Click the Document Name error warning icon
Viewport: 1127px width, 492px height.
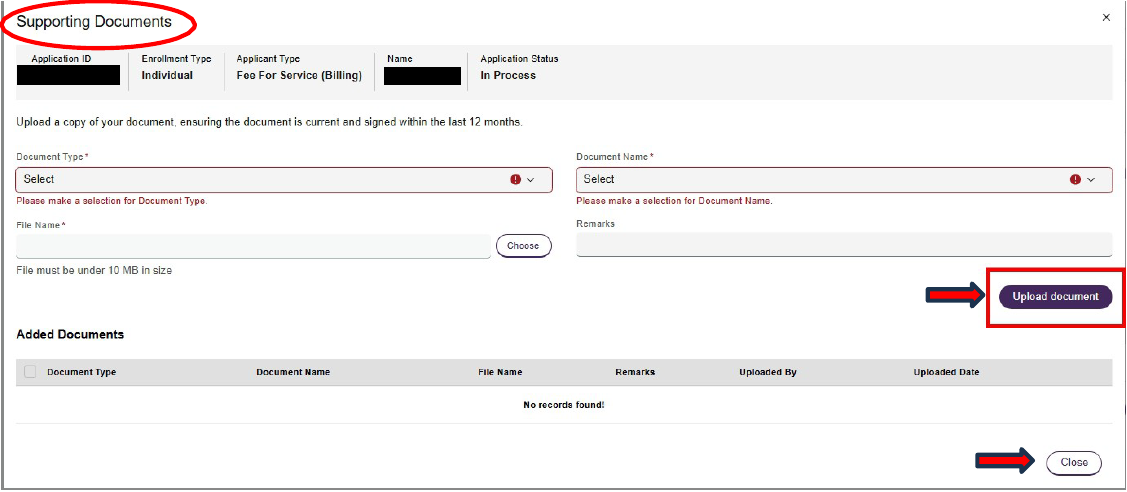pyautogui.click(x=1075, y=180)
